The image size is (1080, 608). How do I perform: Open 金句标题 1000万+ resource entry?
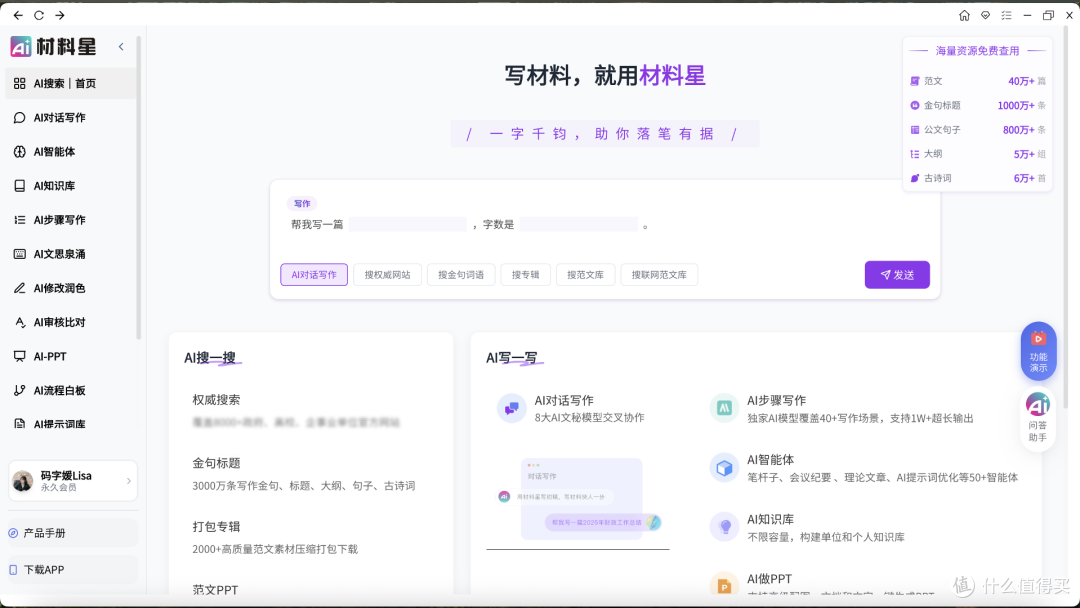(x=977, y=105)
